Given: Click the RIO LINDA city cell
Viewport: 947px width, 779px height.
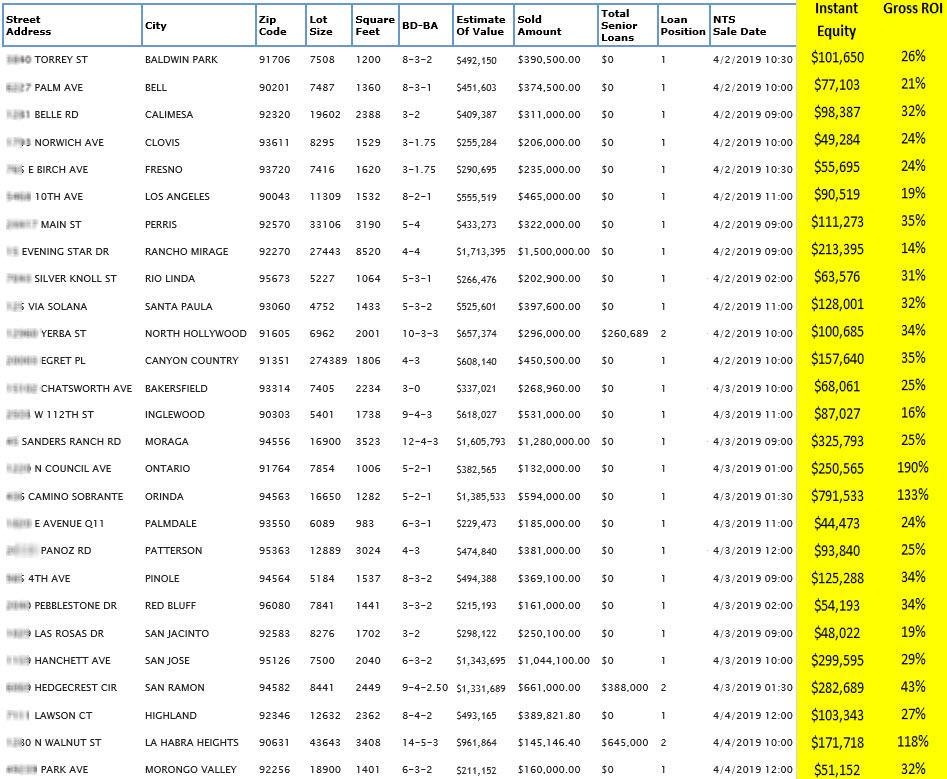Looking at the screenshot, I should [170, 279].
